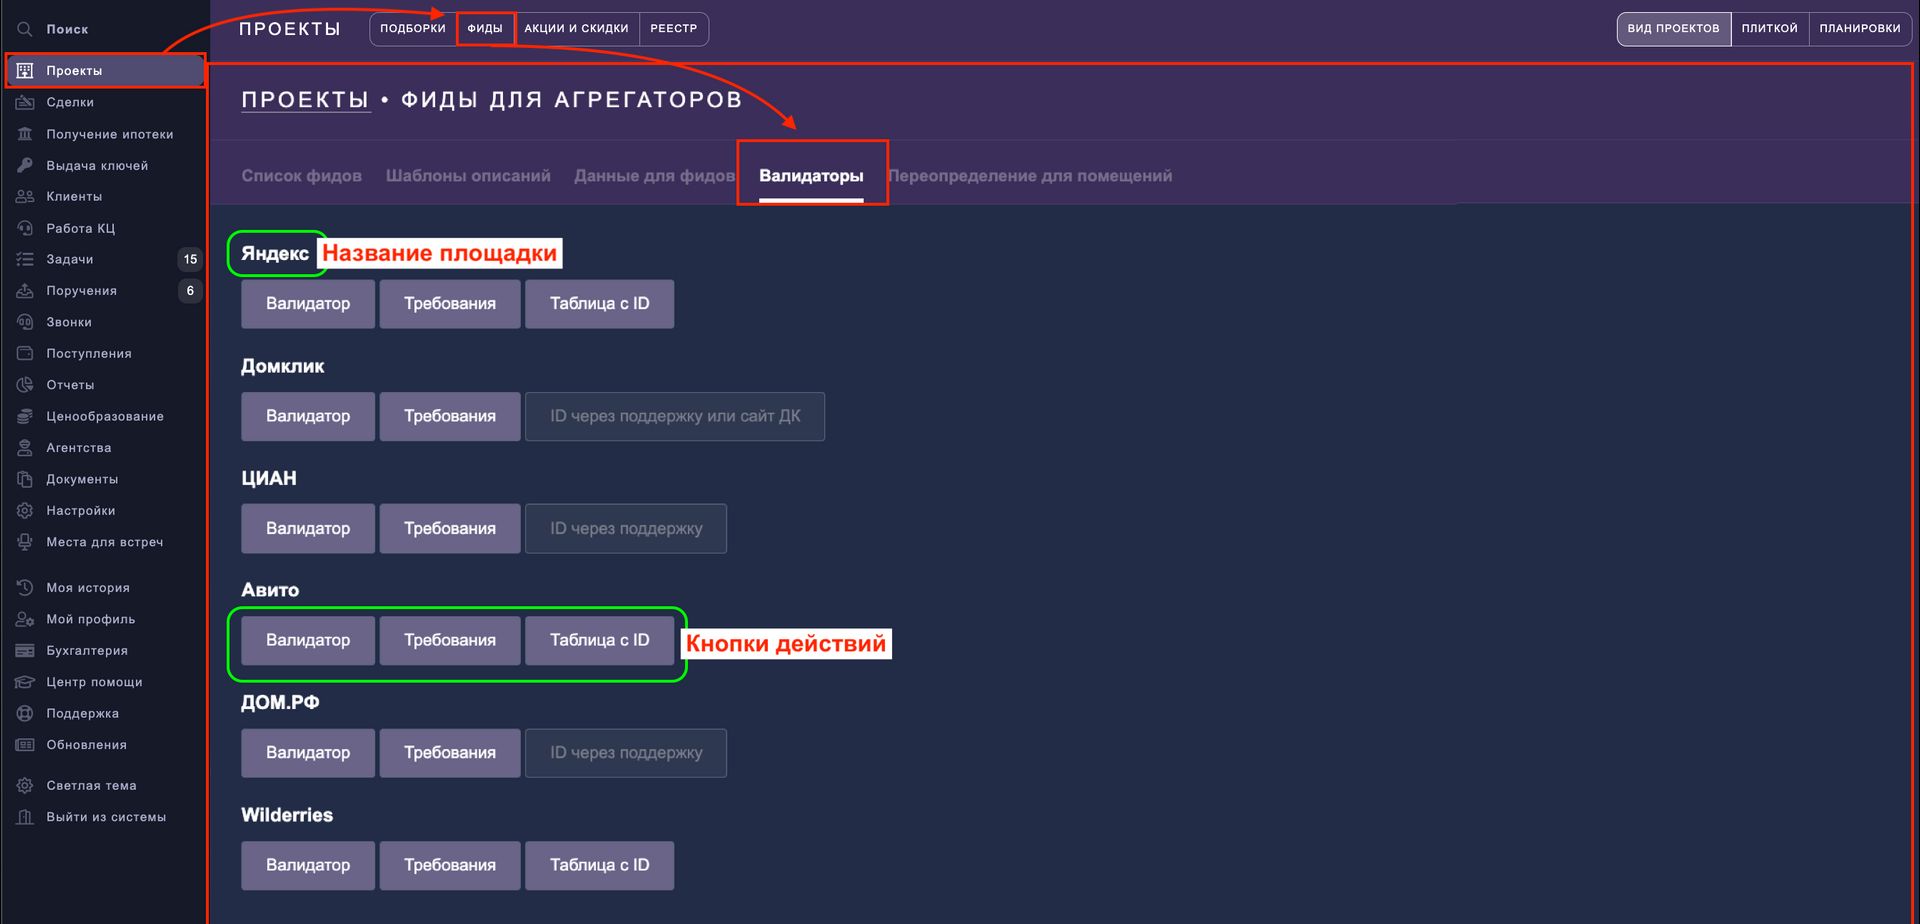Open Поддержка via its lifebuoy icon
The image size is (1920, 924).
point(25,713)
